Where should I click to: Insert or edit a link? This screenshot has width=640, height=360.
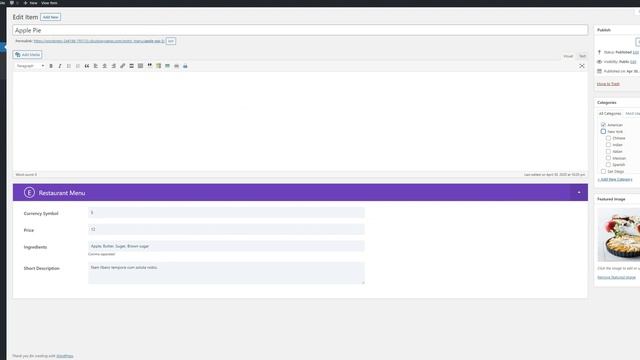122,66
